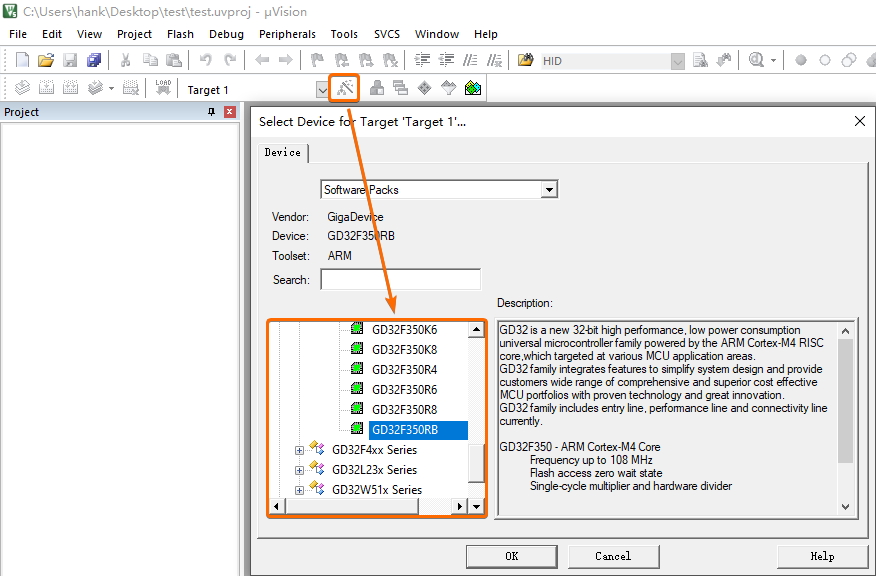Image resolution: width=876 pixels, height=576 pixels.
Task: Click the Translate file icon on the build toolbar
Action: coord(22,88)
